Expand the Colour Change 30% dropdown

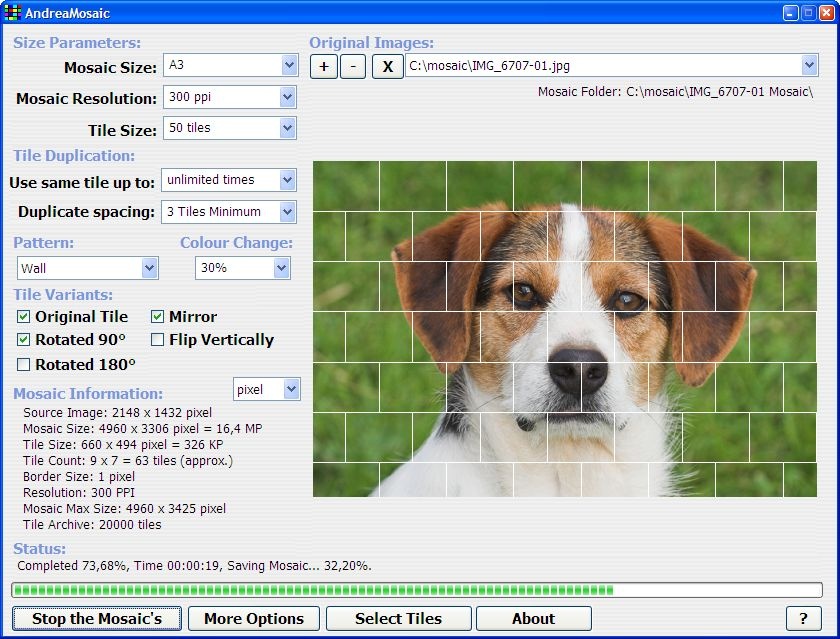click(281, 268)
